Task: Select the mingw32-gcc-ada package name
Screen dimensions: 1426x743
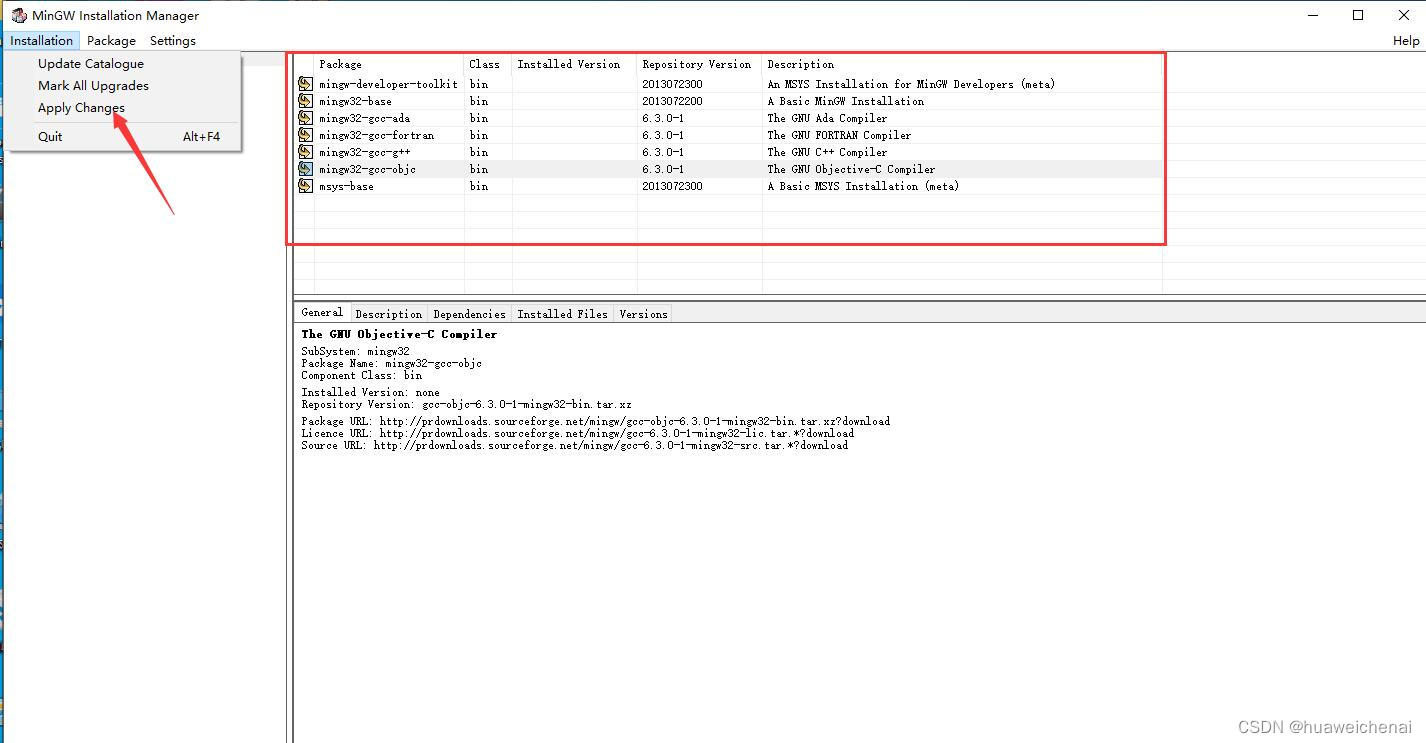Action: click(364, 118)
